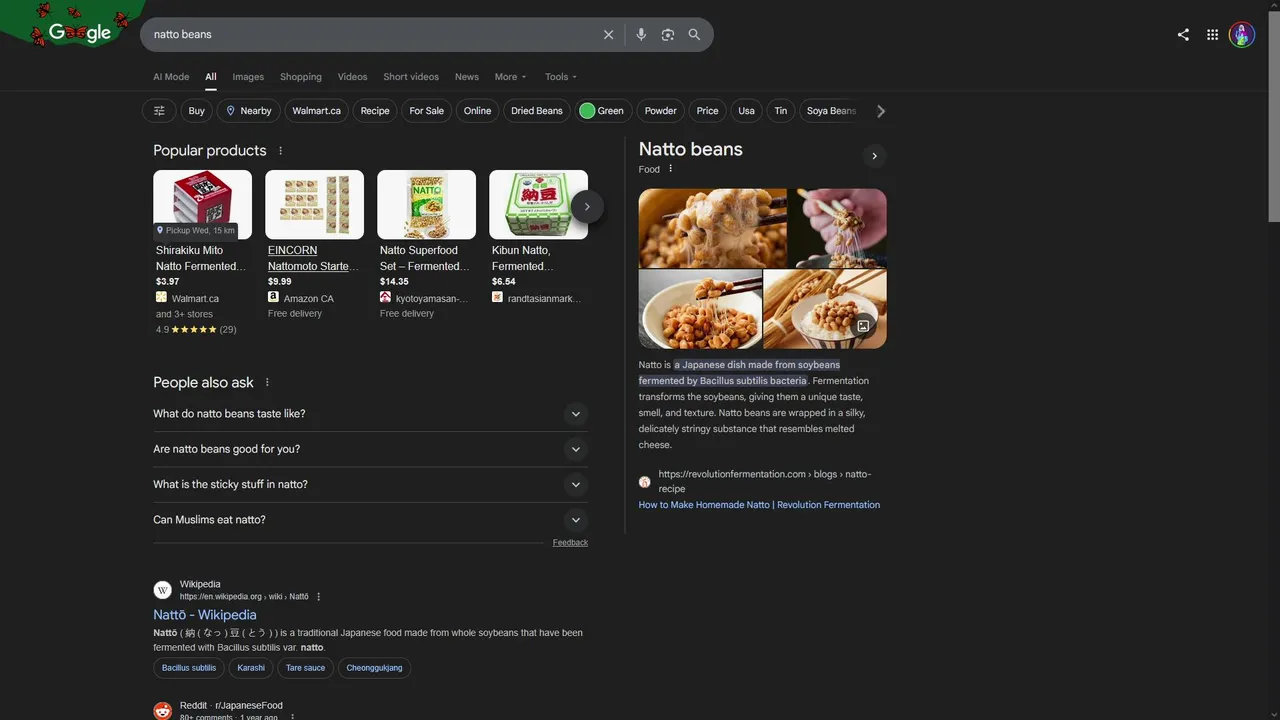The image size is (1280, 720).
Task: Open 'How to Make Homemade Natto' link
Action: click(x=759, y=505)
